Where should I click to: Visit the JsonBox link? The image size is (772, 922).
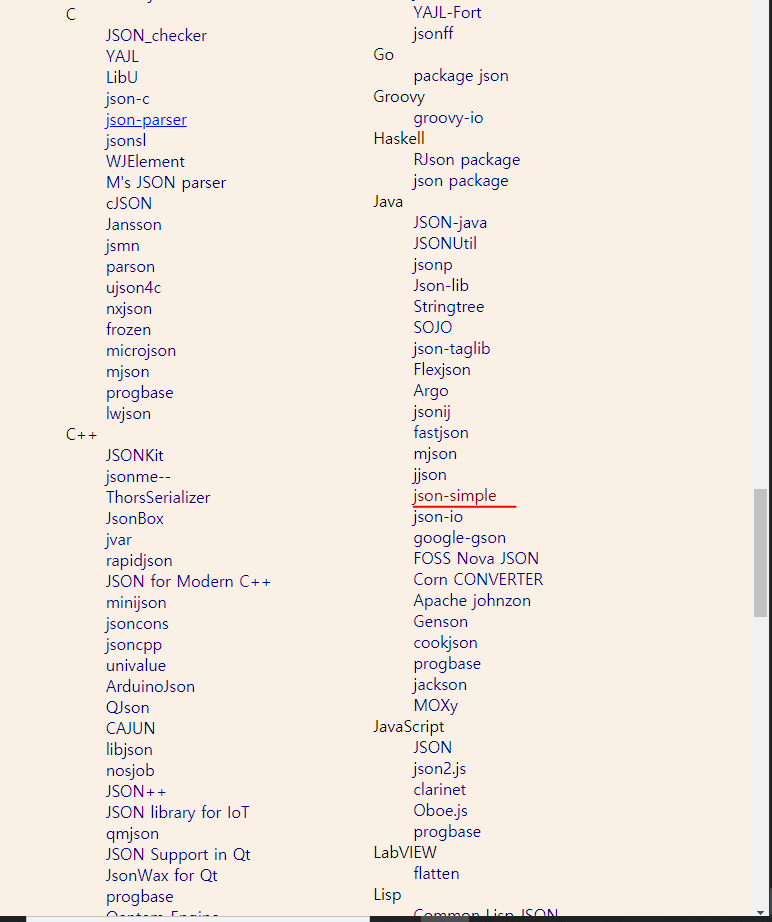point(135,519)
